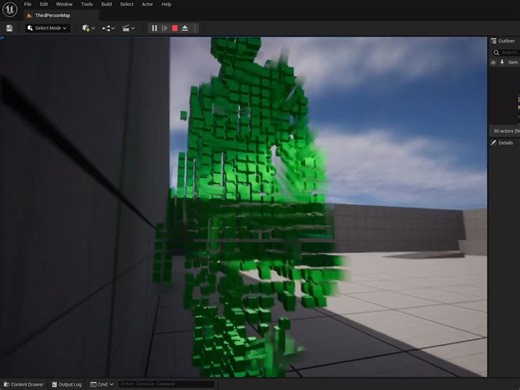Select the Details panel tab
The image size is (520, 390).
(502, 143)
